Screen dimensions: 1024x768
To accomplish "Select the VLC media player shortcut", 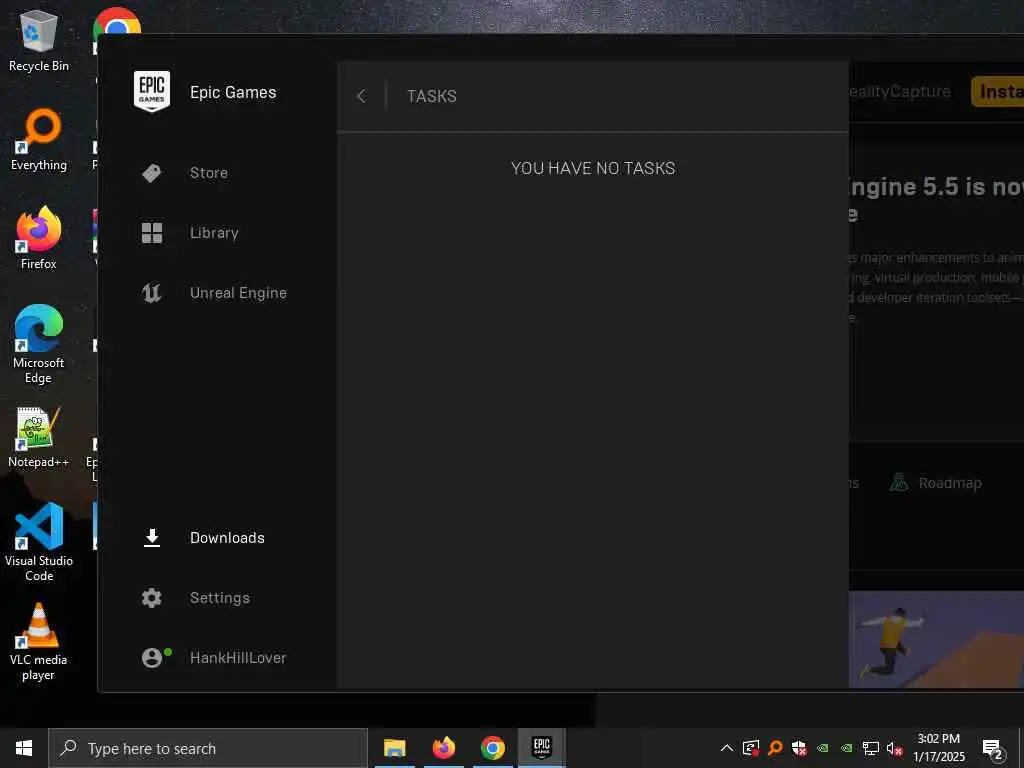I will tap(39, 642).
